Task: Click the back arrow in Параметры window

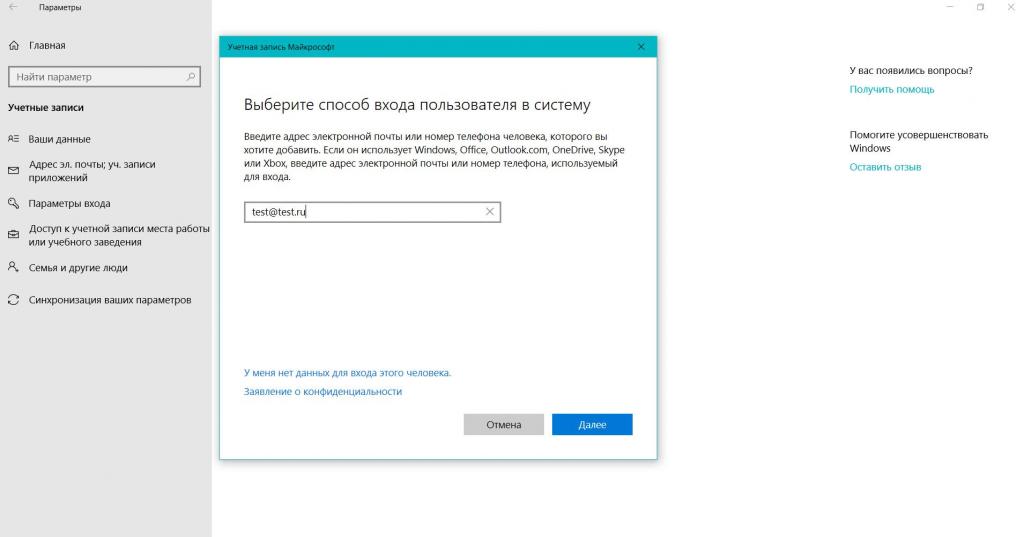Action: [13, 7]
